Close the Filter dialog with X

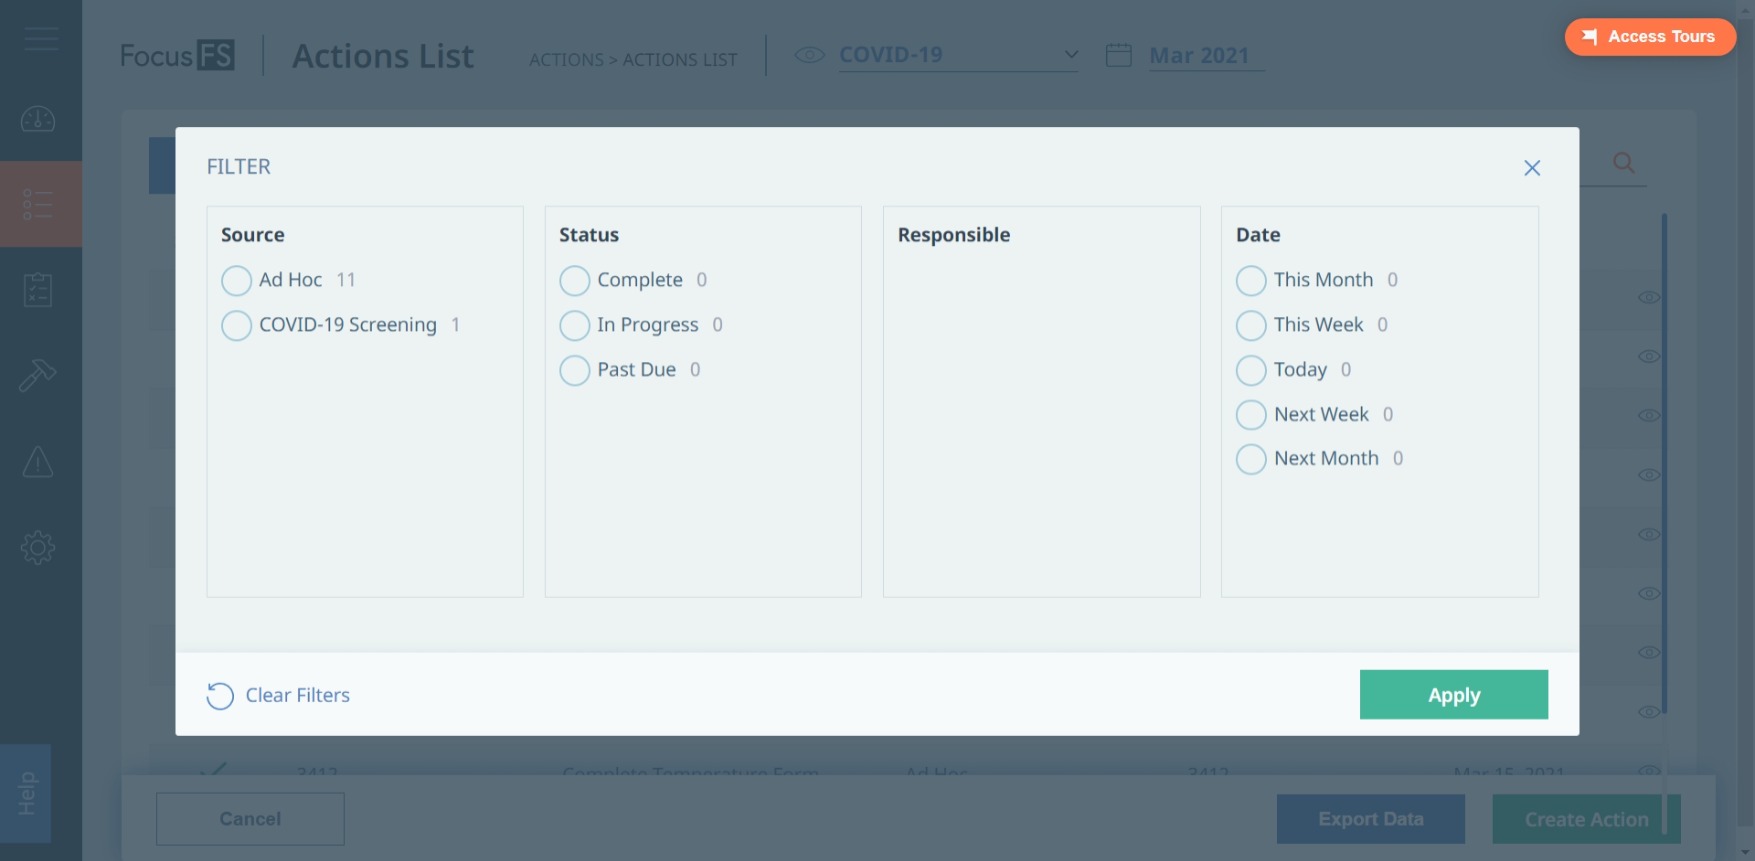1532,168
